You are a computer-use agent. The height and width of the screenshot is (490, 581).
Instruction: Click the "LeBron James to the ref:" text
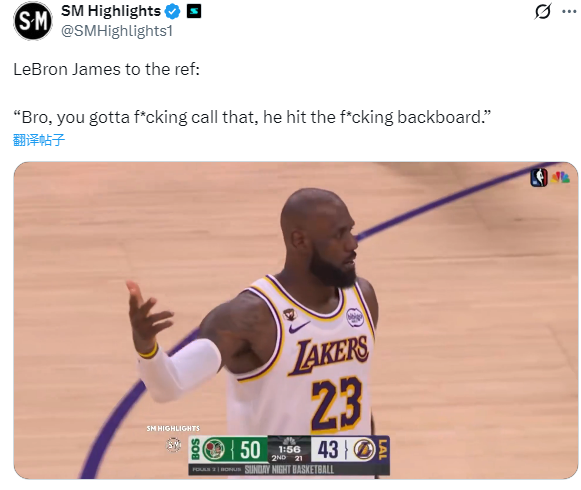pos(107,69)
